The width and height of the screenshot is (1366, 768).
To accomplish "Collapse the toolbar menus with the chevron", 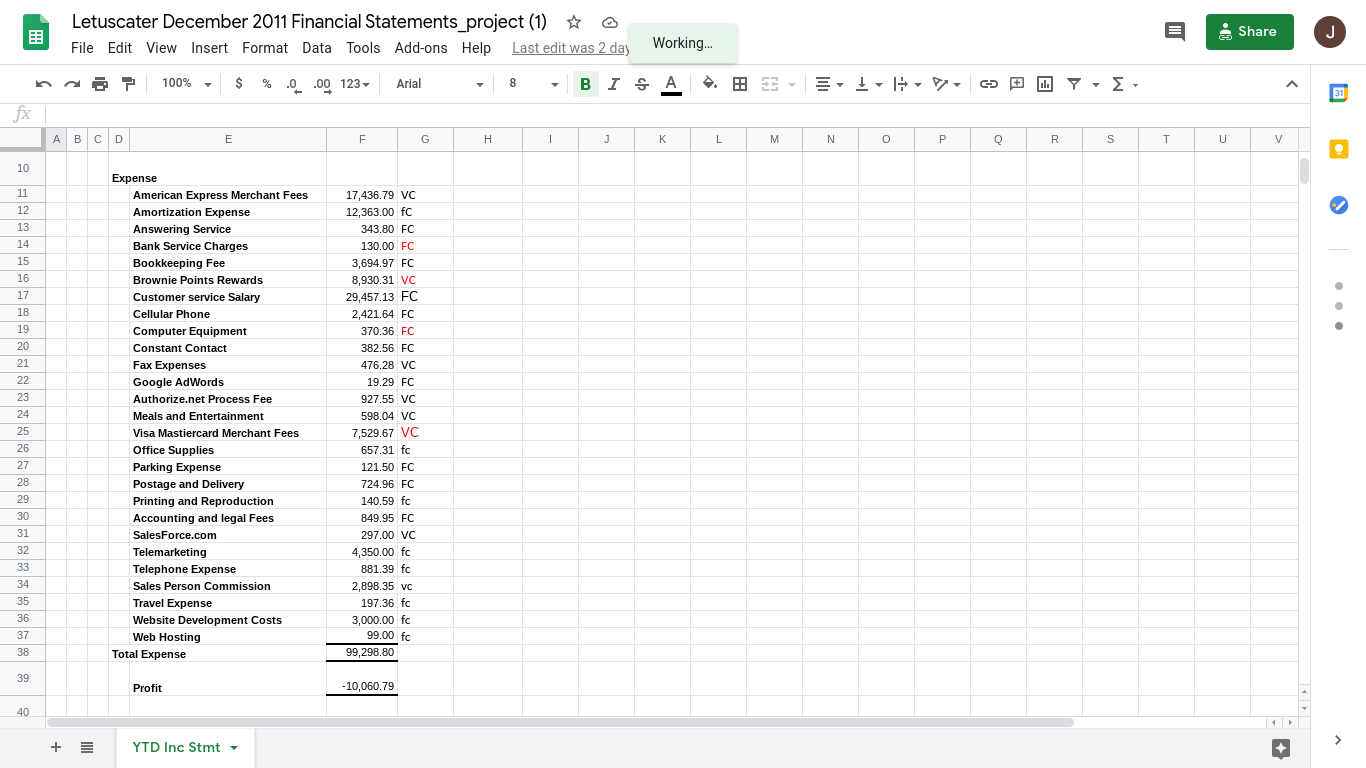I will click(1291, 84).
